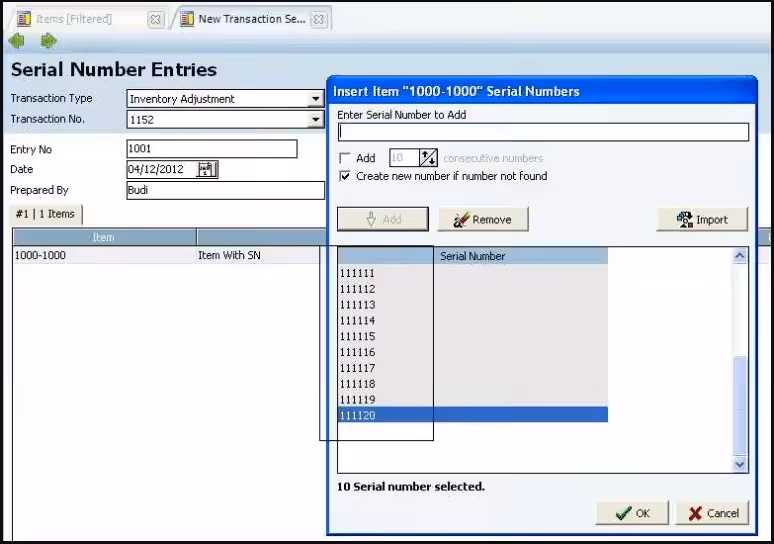Select serial number 111112

tap(472, 289)
